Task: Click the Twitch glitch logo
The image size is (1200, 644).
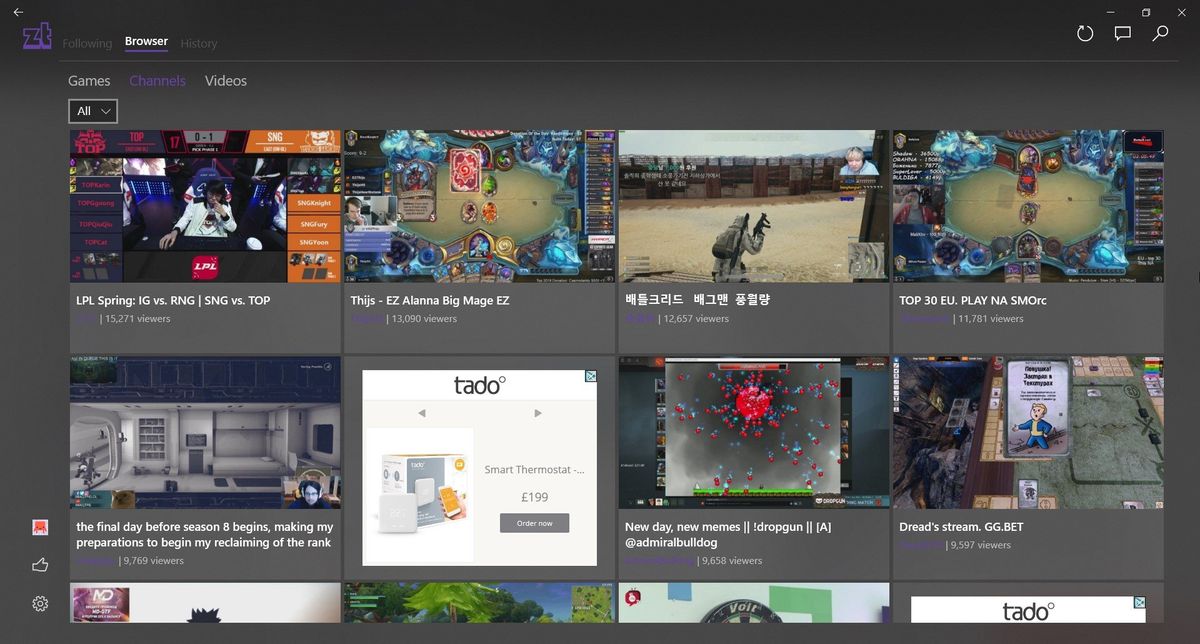Action: 36,34
